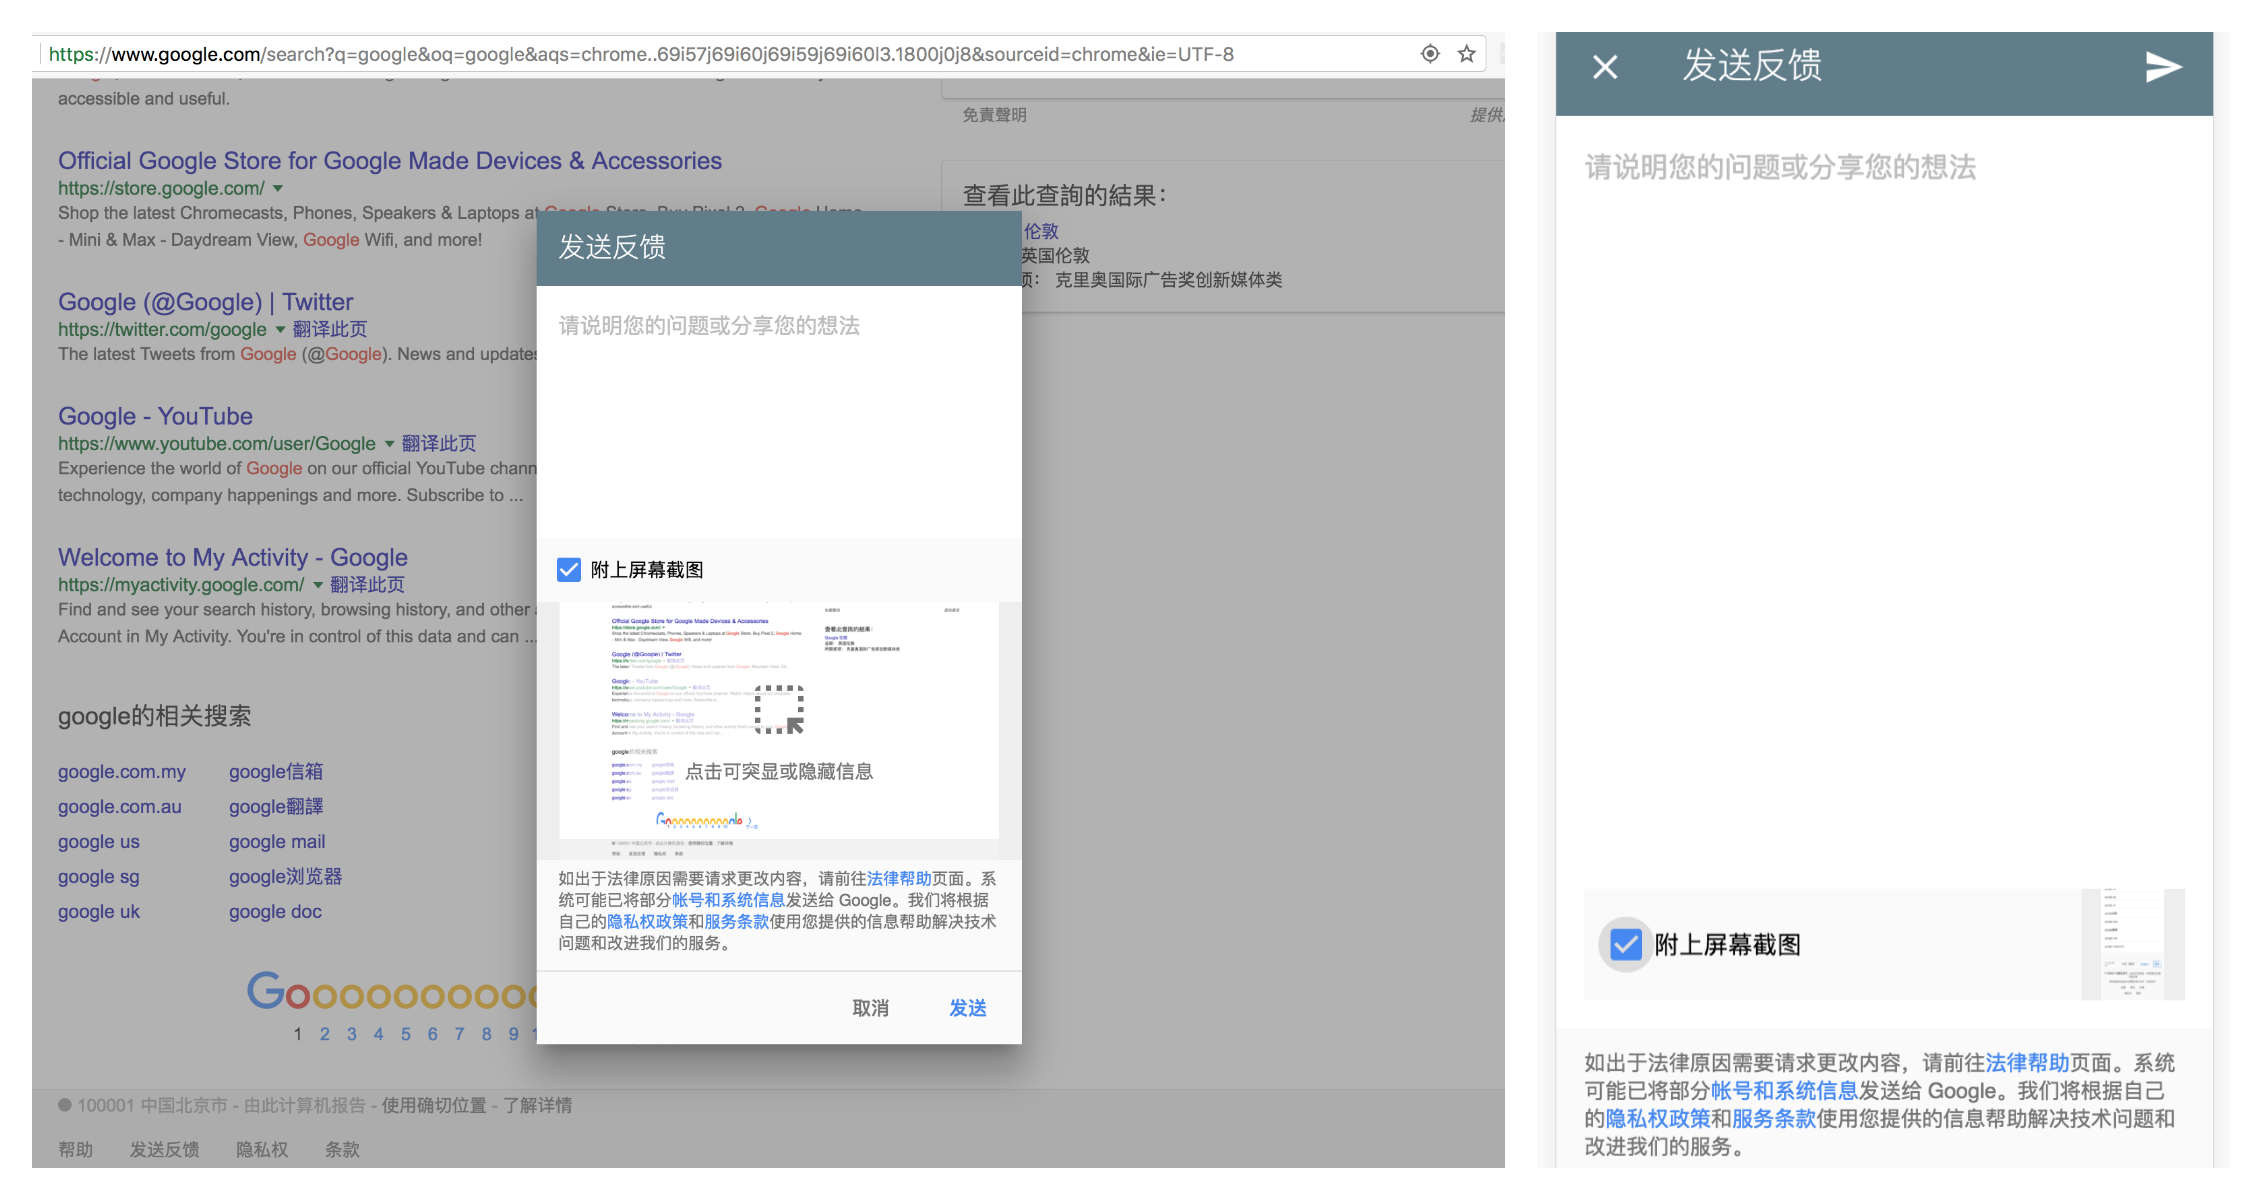Click footer link 条款

click(342, 1150)
